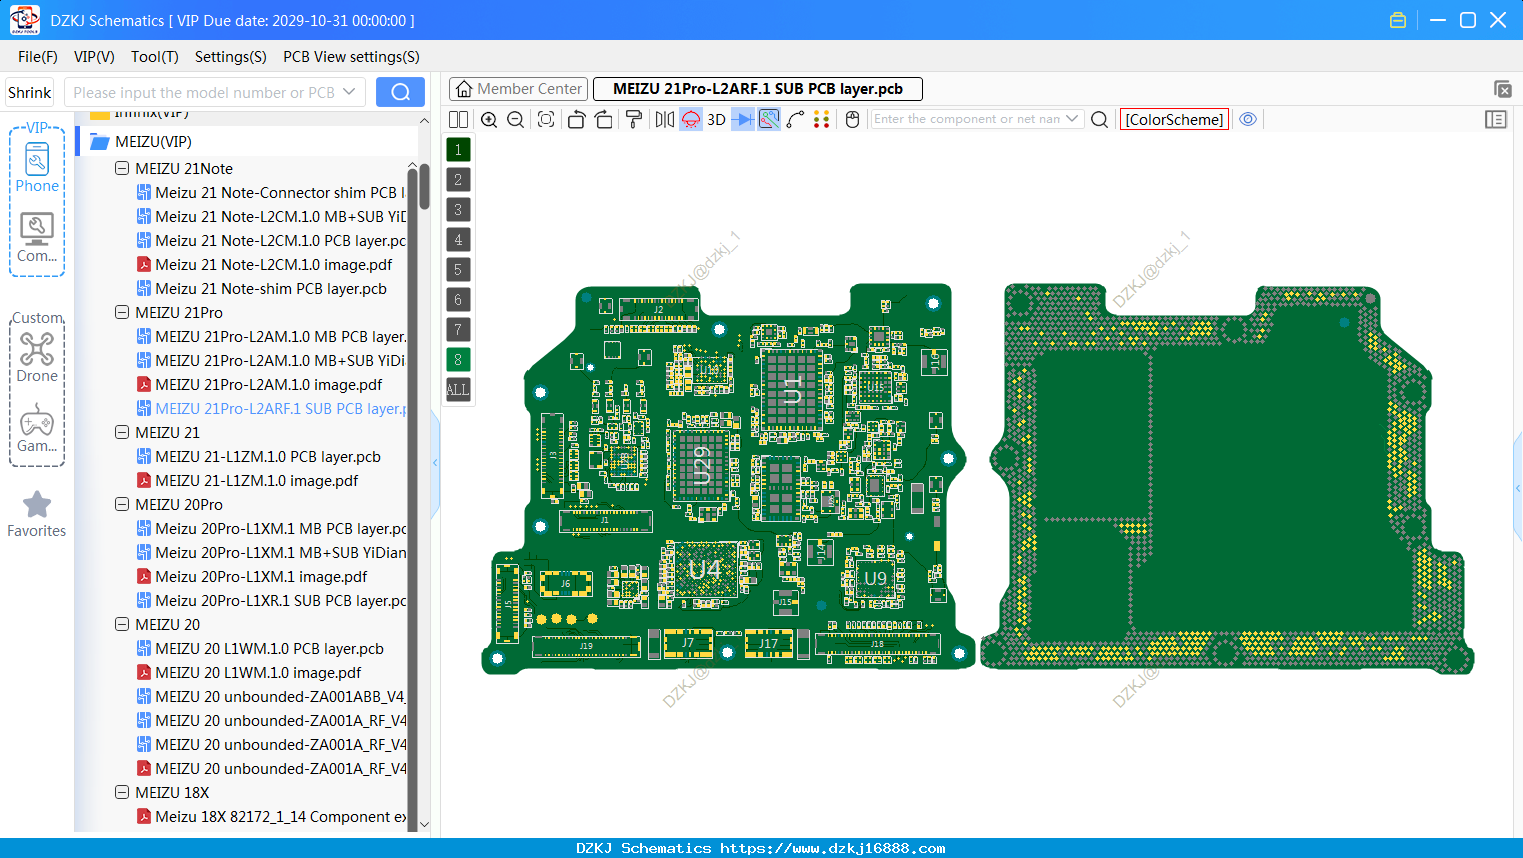Zoom in on the PCB view
The image size is (1523, 858).
489,119
